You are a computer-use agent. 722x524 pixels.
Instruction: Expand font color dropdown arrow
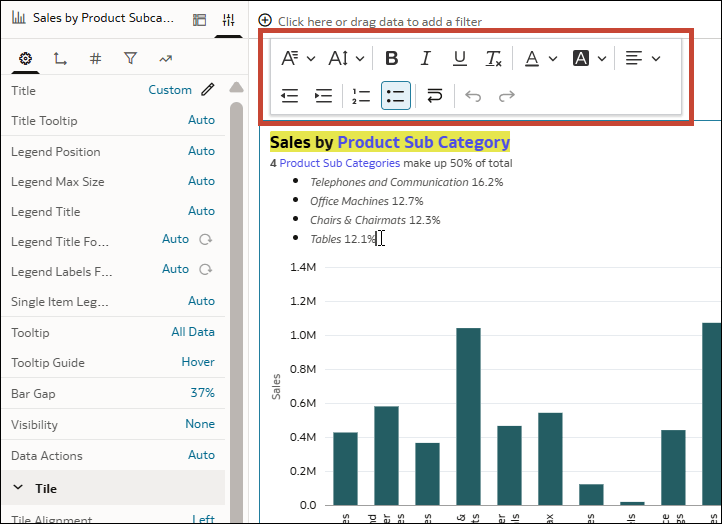coord(553,59)
